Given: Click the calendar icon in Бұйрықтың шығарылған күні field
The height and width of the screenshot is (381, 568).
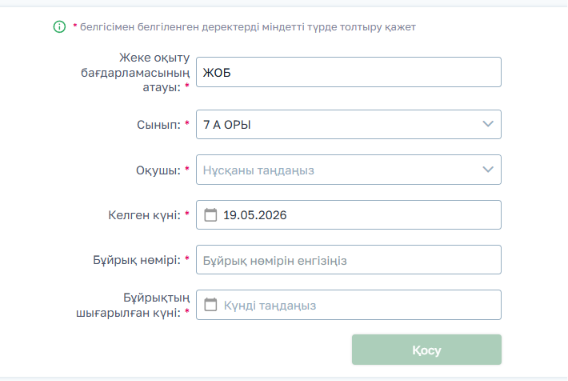Looking at the screenshot, I should pos(210,305).
